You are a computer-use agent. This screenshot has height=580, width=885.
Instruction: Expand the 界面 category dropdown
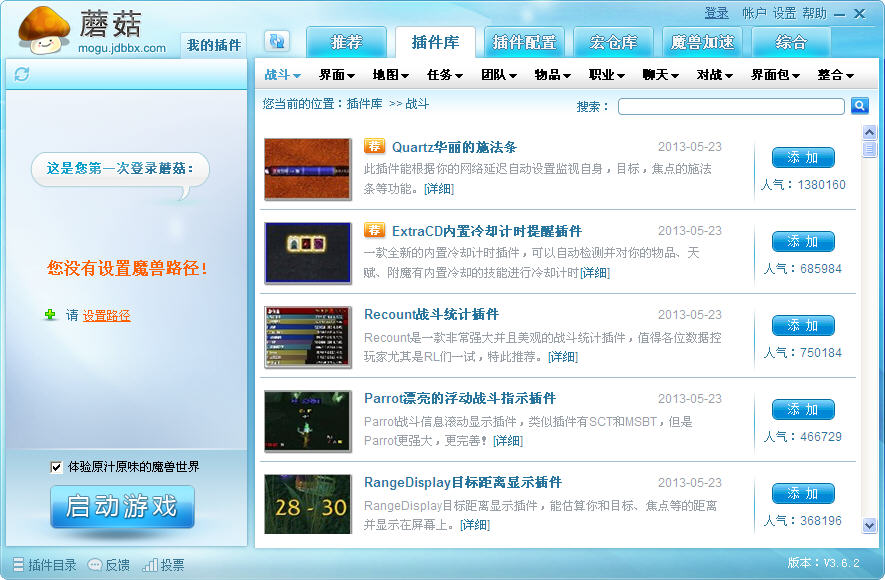pos(337,75)
